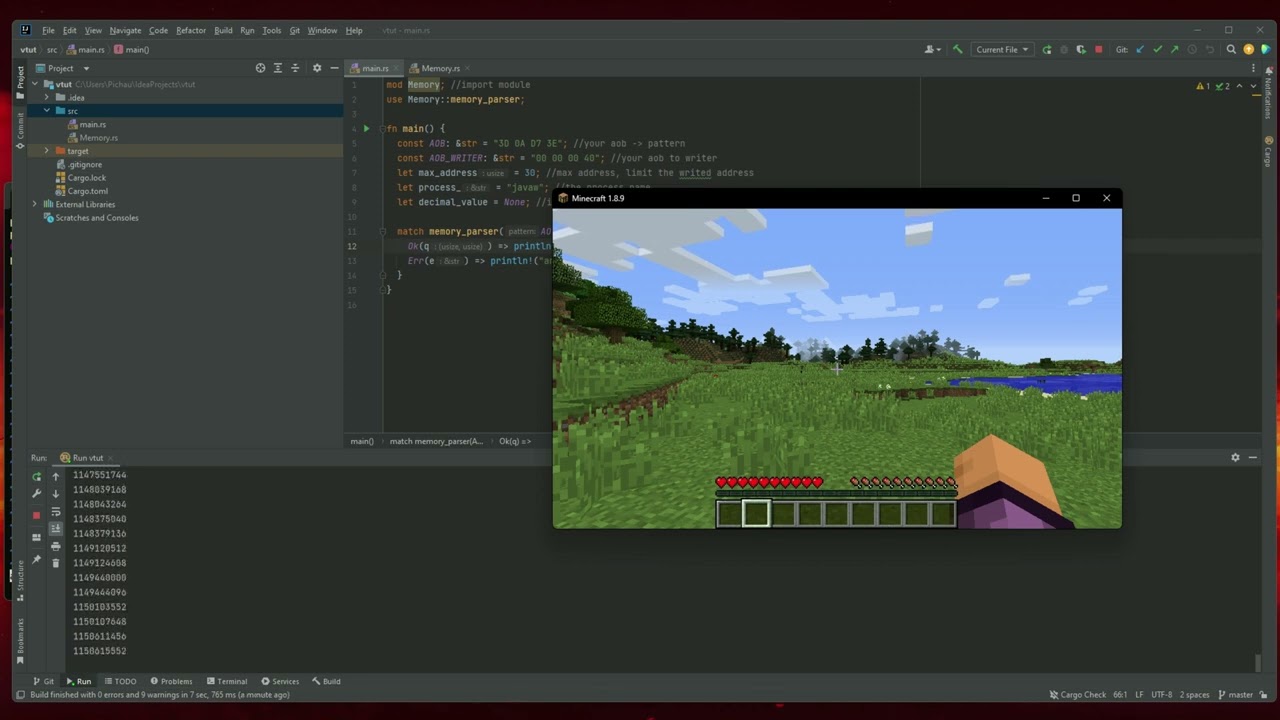Open the Tools menu
Viewport: 1280px width, 720px height.
pyautogui.click(x=271, y=30)
